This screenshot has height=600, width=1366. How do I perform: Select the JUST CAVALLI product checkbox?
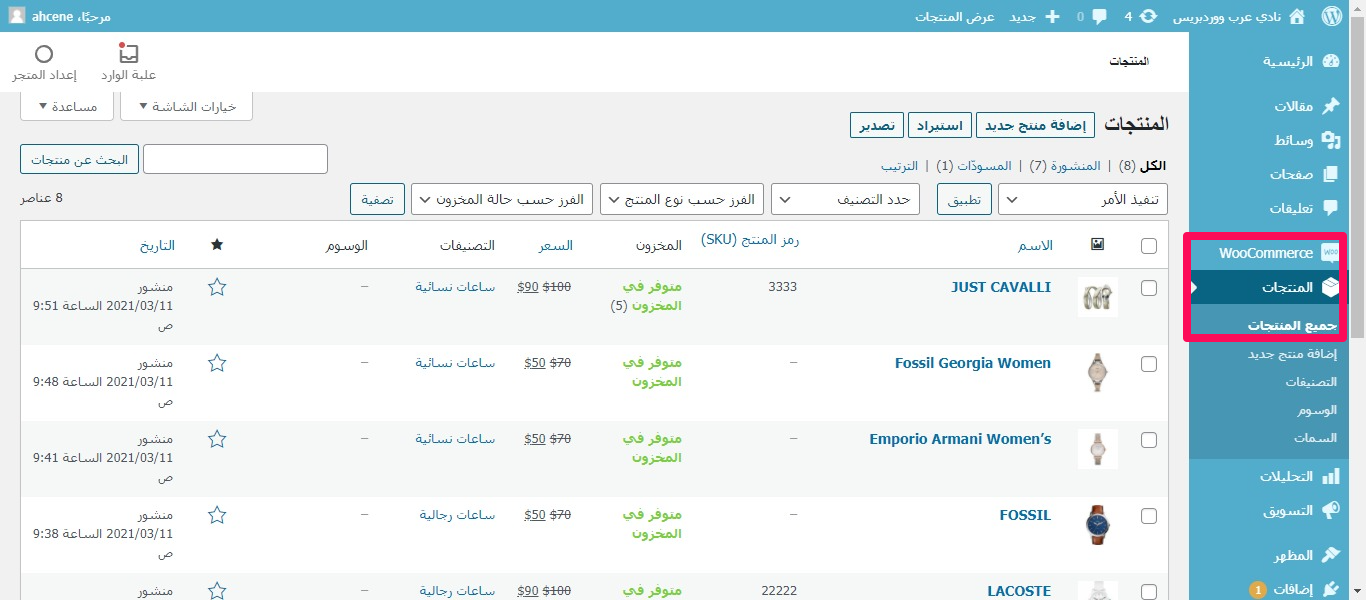pos(1148,288)
